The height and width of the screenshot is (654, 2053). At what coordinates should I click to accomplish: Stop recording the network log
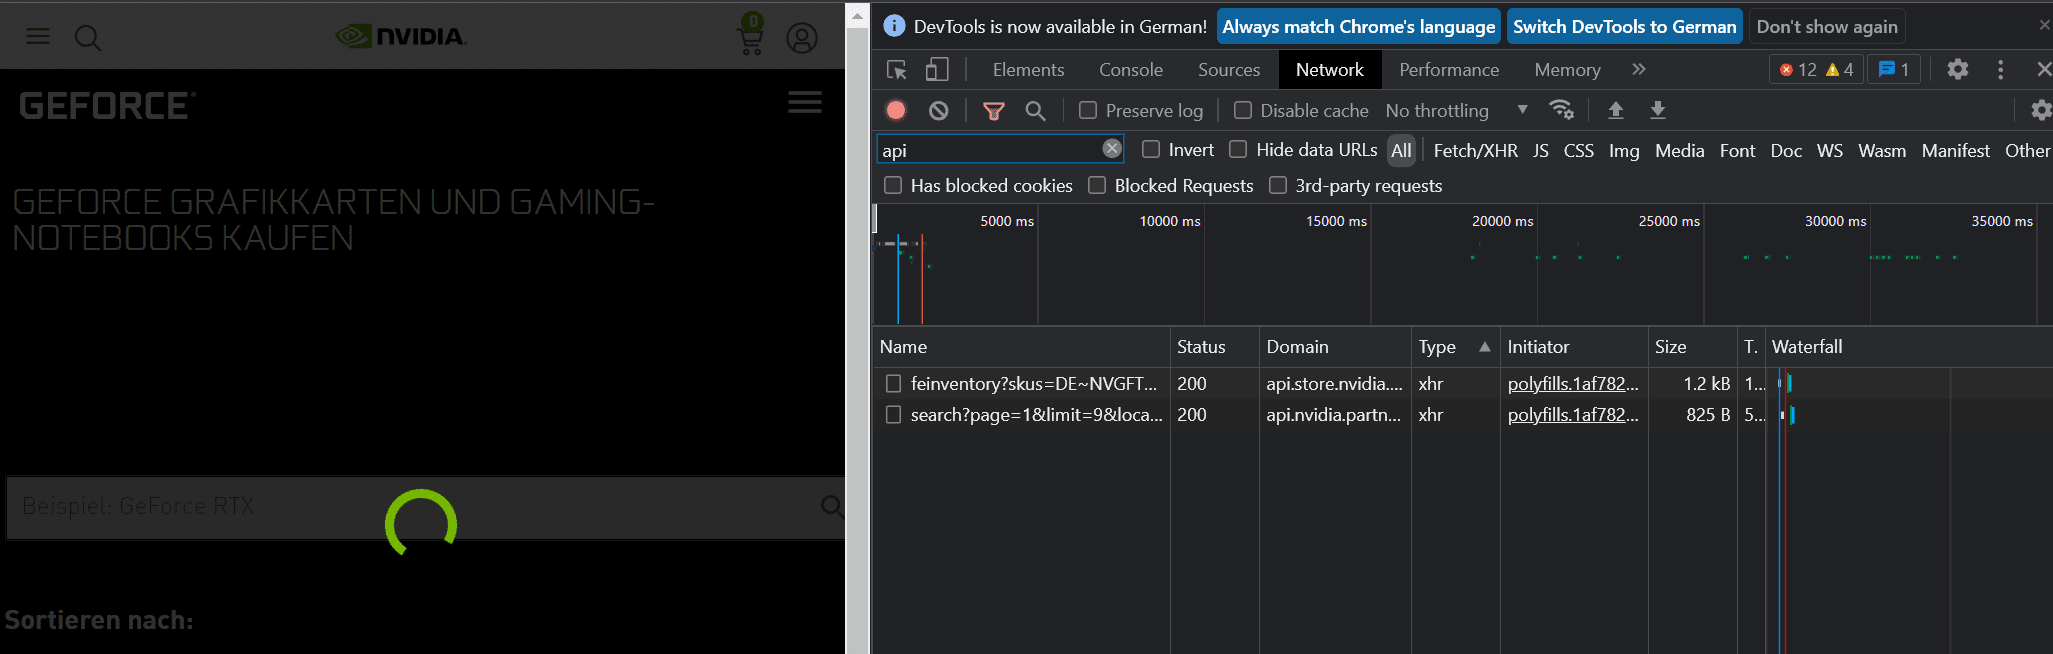pos(896,110)
